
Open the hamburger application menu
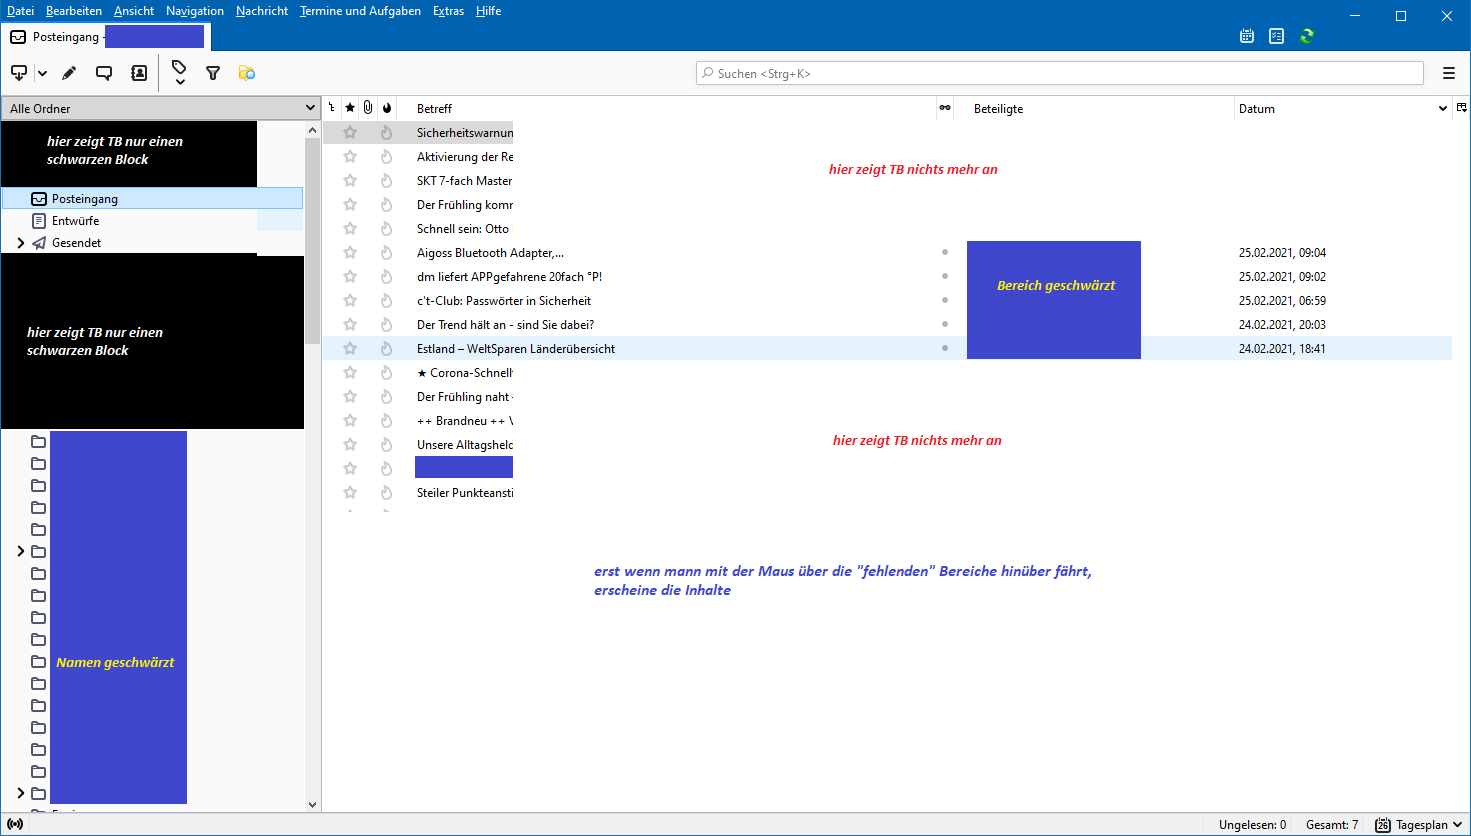coord(1449,73)
